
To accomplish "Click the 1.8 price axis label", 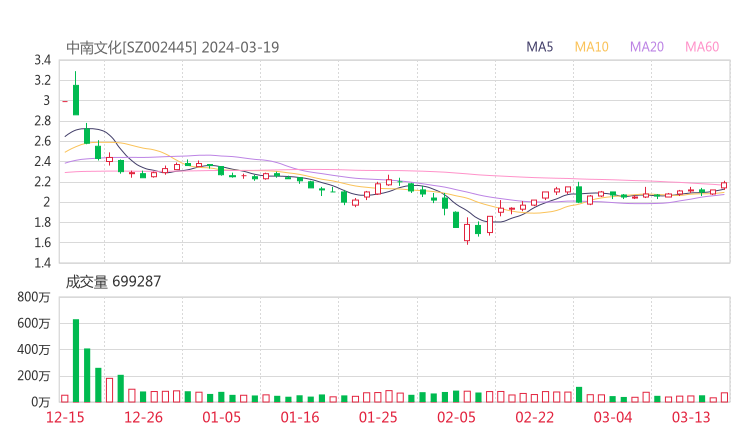I will pyautogui.click(x=42, y=222).
